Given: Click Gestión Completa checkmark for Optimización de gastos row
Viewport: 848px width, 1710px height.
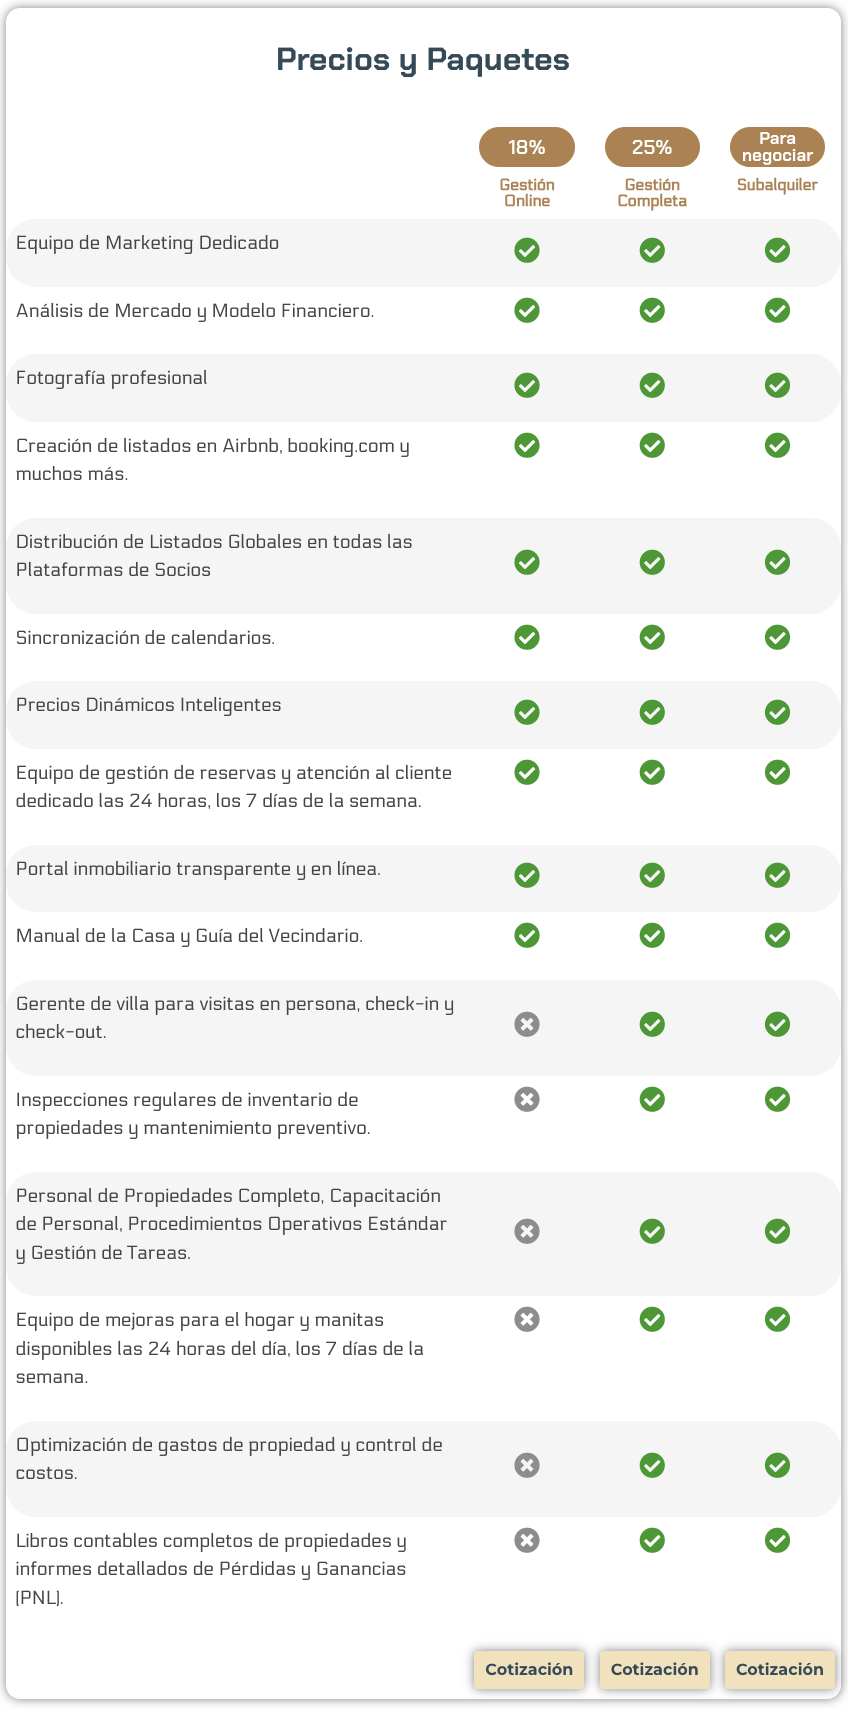Looking at the screenshot, I should 652,1465.
